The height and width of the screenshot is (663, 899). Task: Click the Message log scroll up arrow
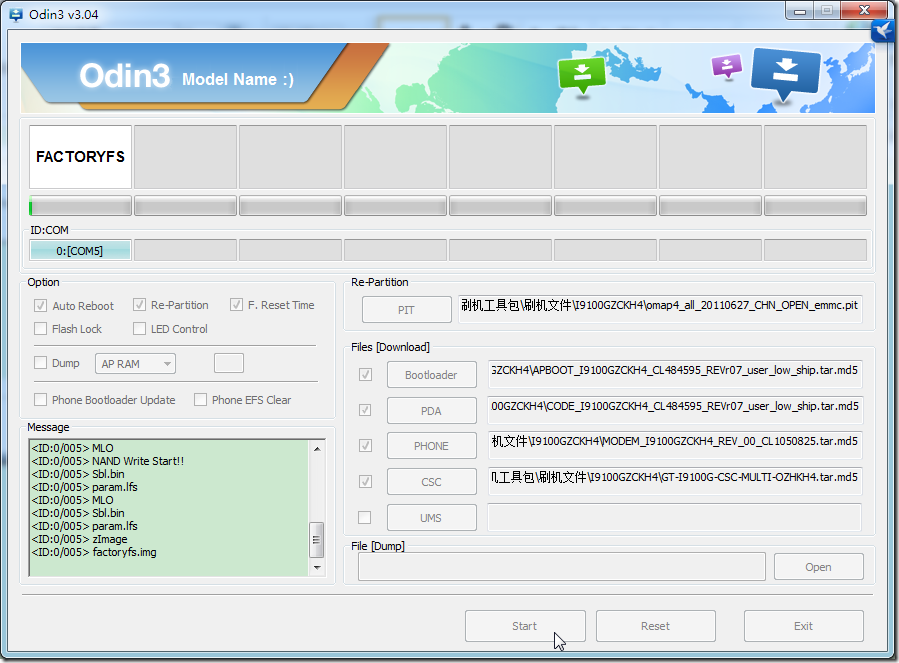tap(317, 448)
